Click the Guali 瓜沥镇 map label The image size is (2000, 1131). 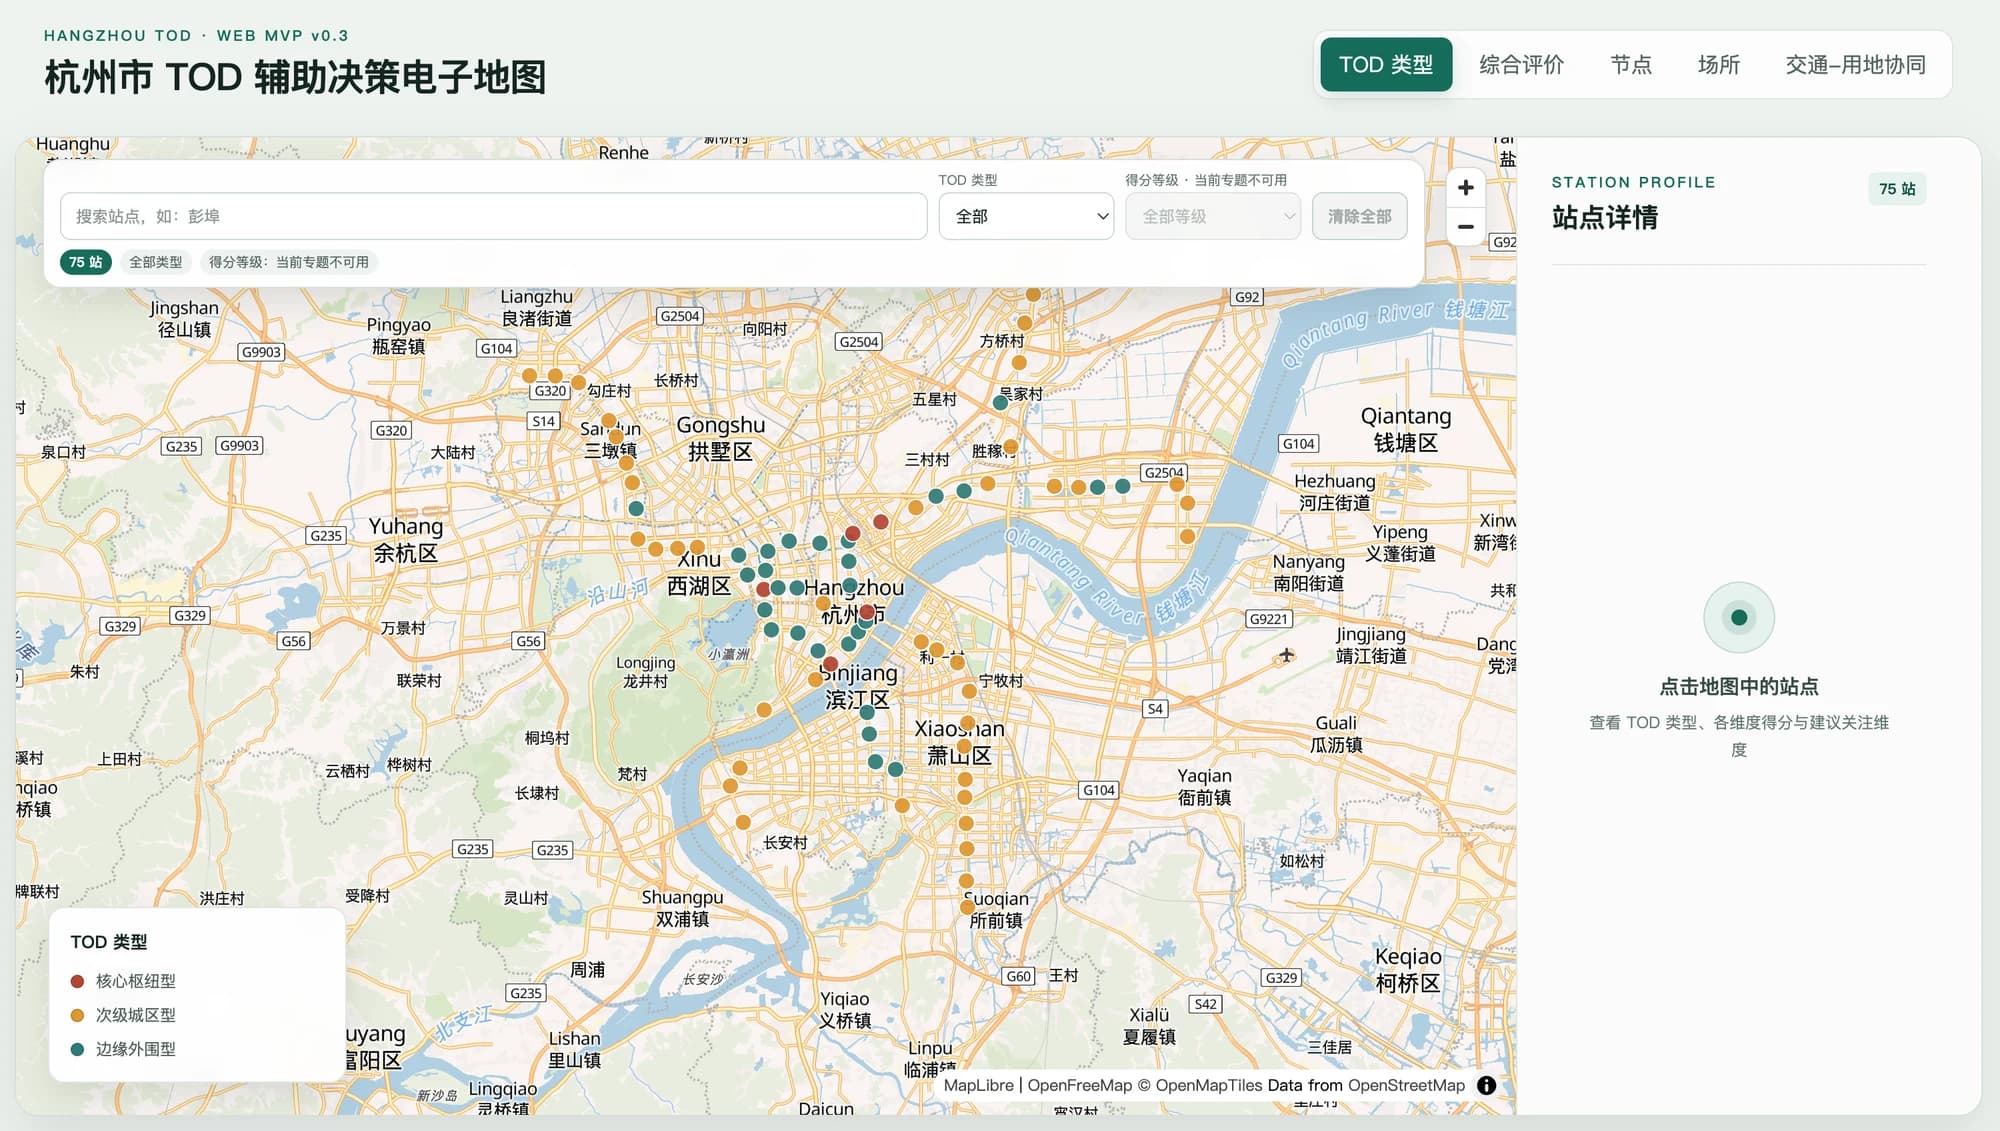tap(1336, 734)
